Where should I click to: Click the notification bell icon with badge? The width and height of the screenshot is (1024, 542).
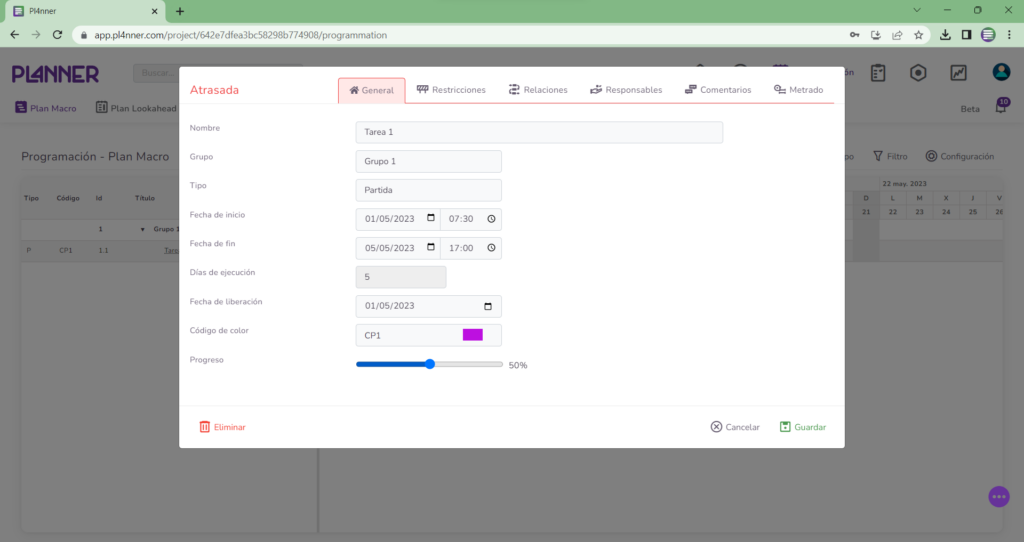(x=1001, y=108)
